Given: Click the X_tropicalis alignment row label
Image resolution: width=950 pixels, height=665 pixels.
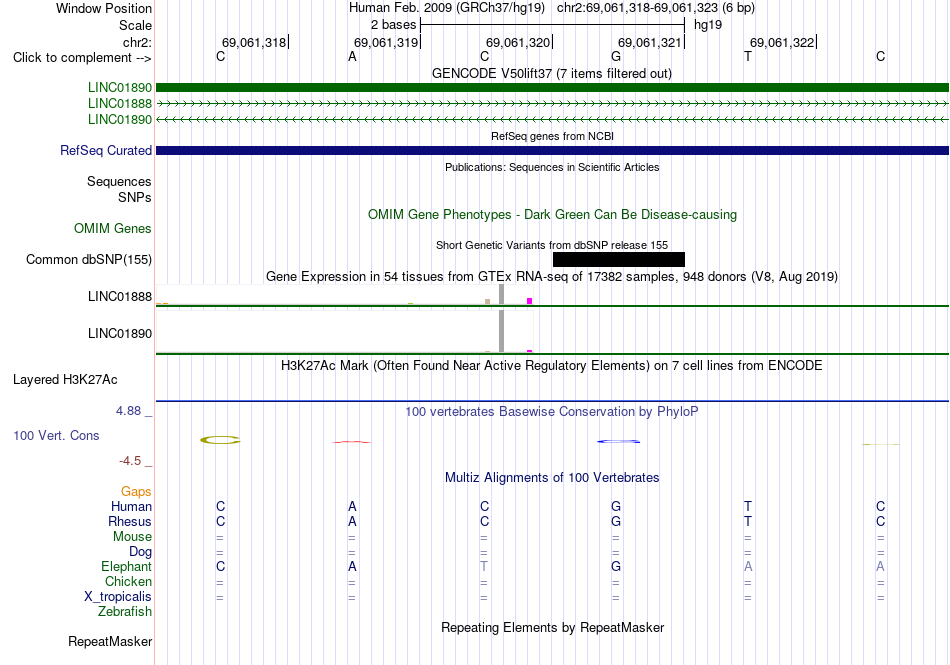Looking at the screenshot, I should (x=118, y=597).
